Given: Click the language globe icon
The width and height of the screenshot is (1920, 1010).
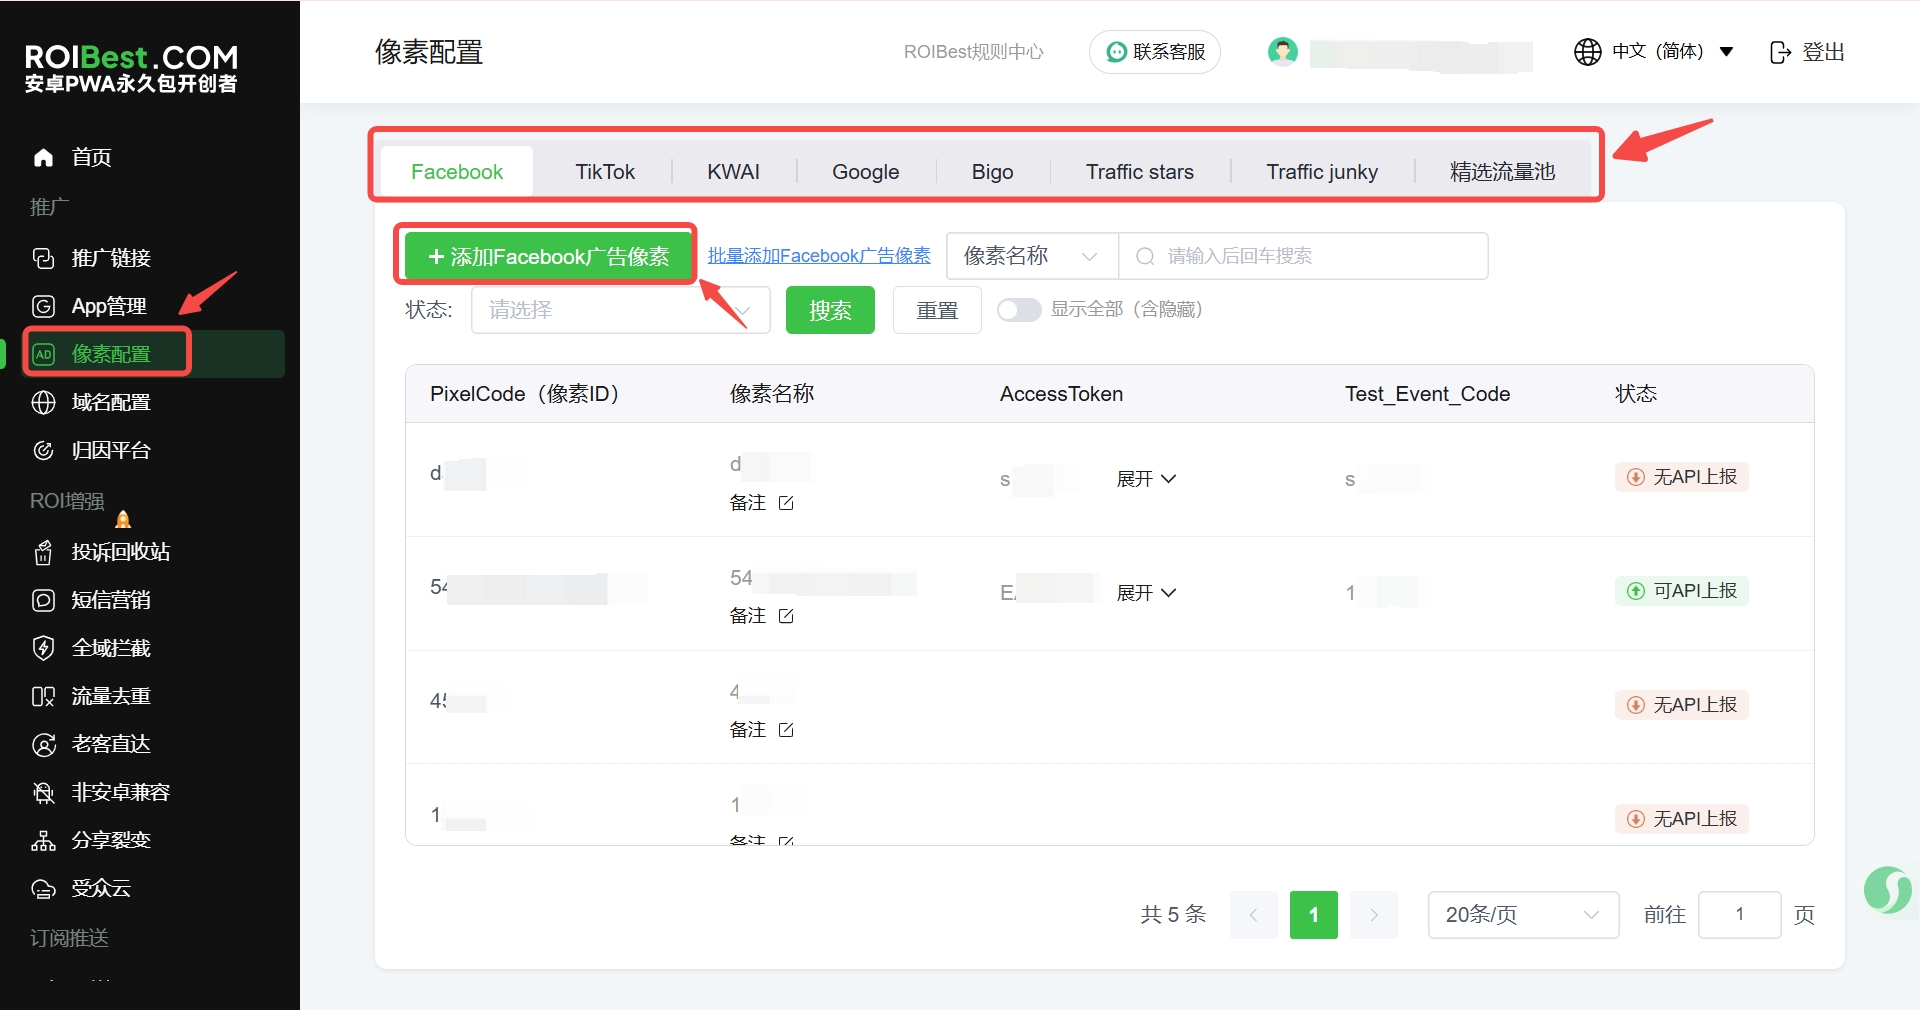Looking at the screenshot, I should click(1587, 51).
